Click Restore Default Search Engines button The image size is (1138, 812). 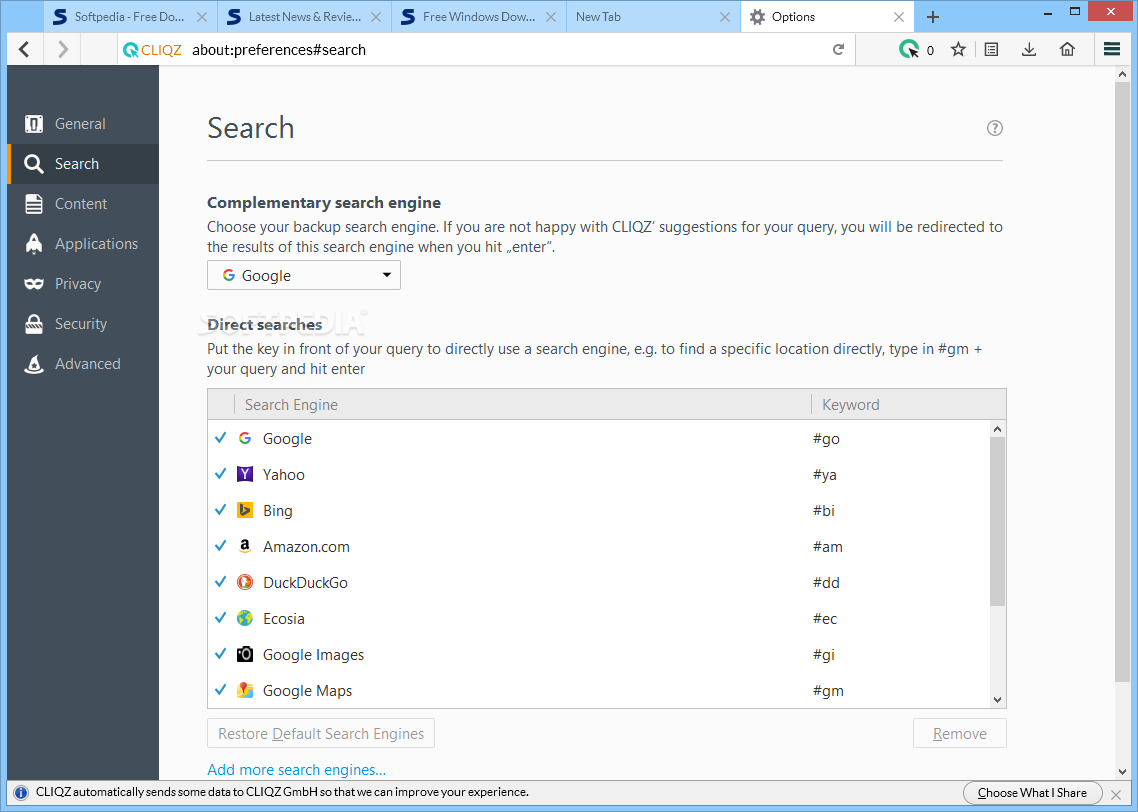tap(321, 734)
